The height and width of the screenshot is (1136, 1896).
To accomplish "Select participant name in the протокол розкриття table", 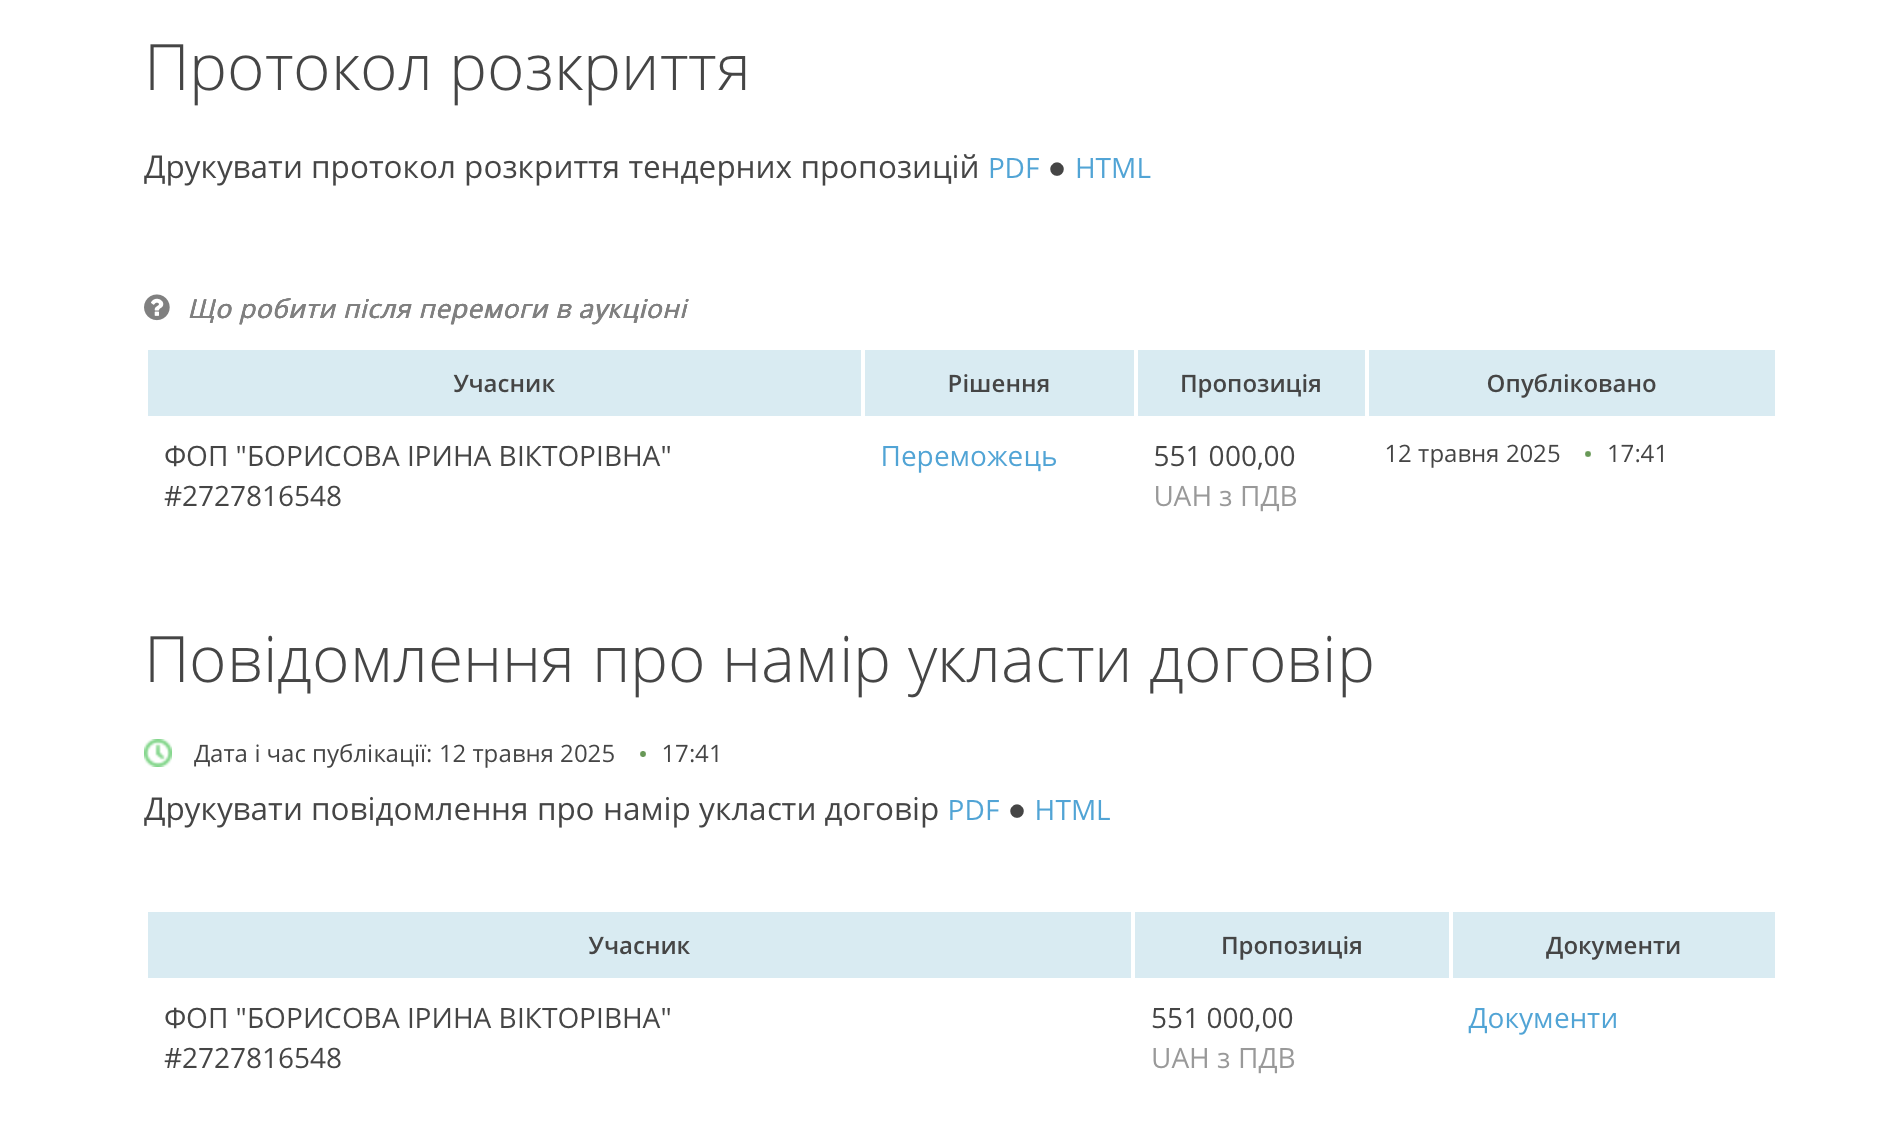I will tap(417, 456).
